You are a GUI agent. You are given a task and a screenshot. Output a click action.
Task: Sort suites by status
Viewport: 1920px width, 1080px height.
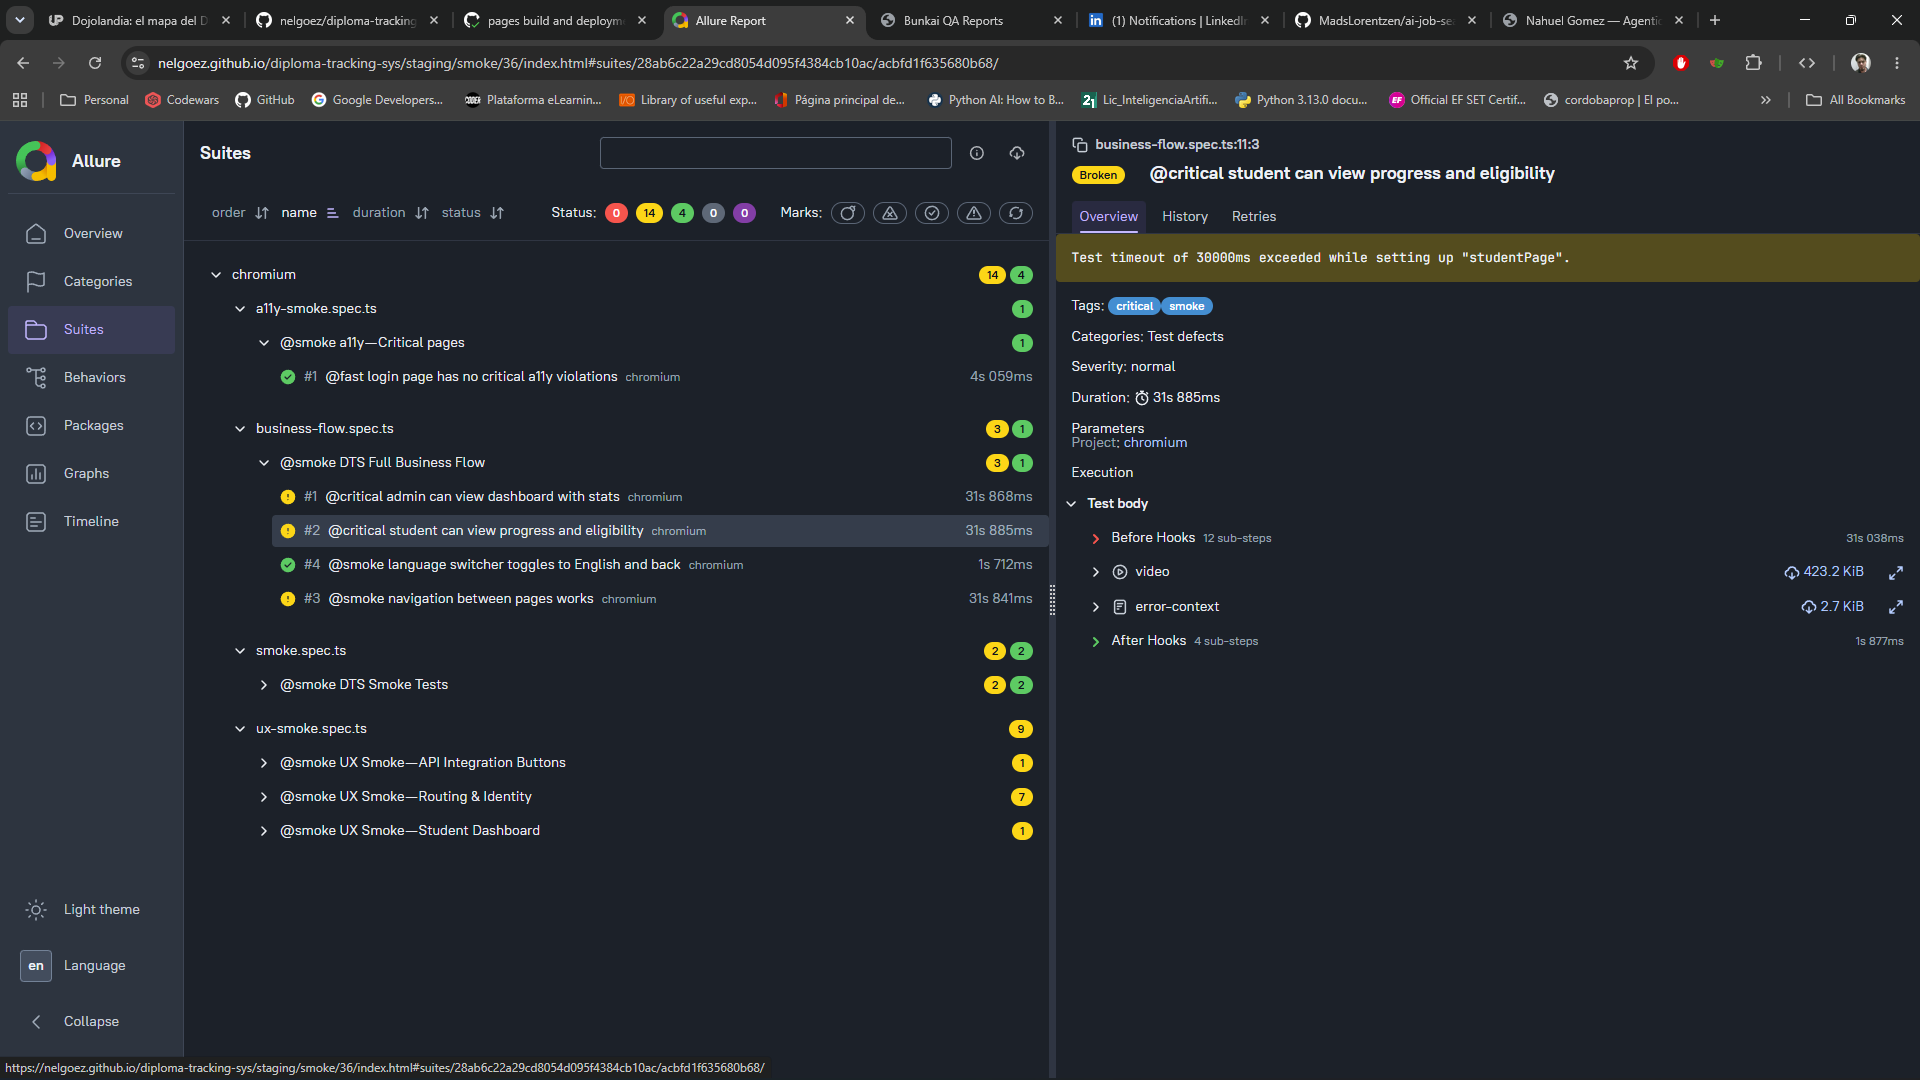(472, 213)
